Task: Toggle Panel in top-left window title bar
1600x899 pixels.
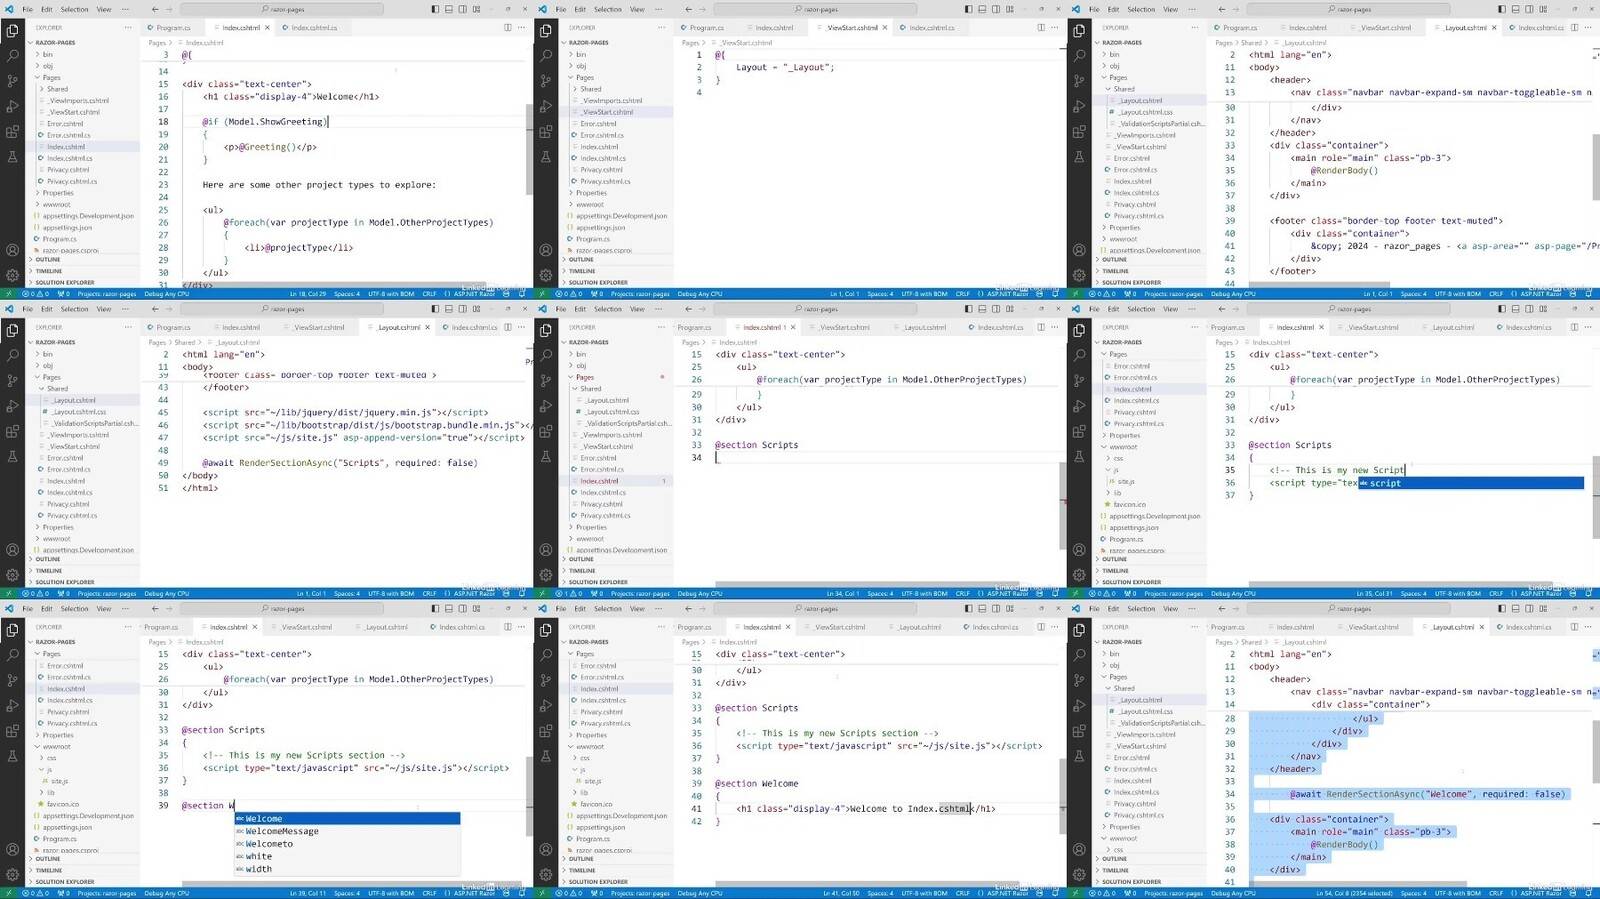Action: (448, 9)
